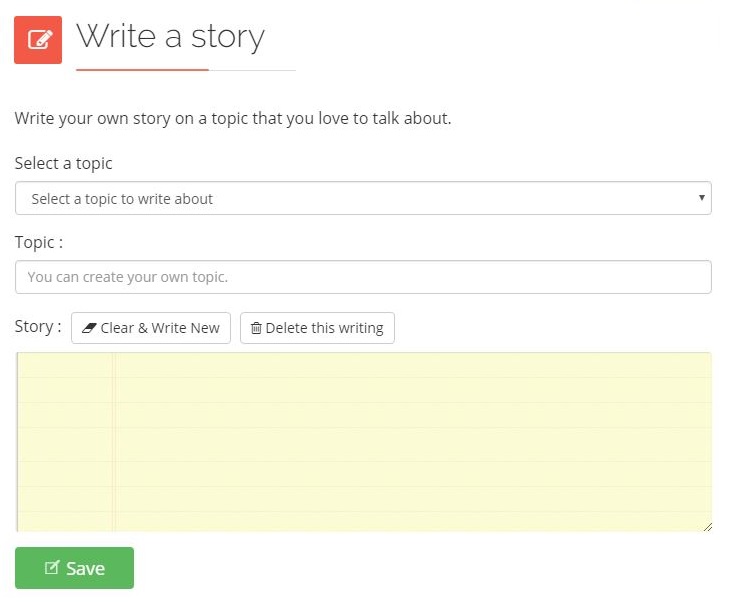The image size is (730, 606).
Task: Click the notepad's left margin column
Action: point(66,440)
